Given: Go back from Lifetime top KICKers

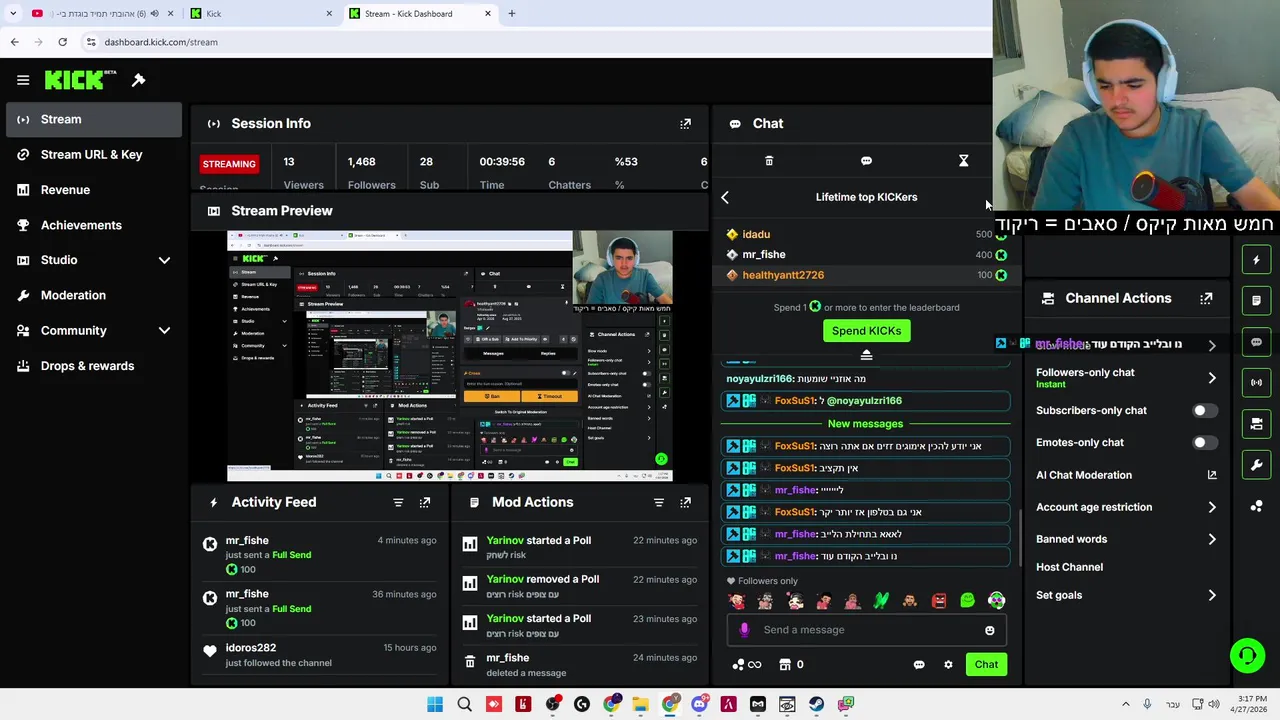Looking at the screenshot, I should pyautogui.click(x=725, y=197).
